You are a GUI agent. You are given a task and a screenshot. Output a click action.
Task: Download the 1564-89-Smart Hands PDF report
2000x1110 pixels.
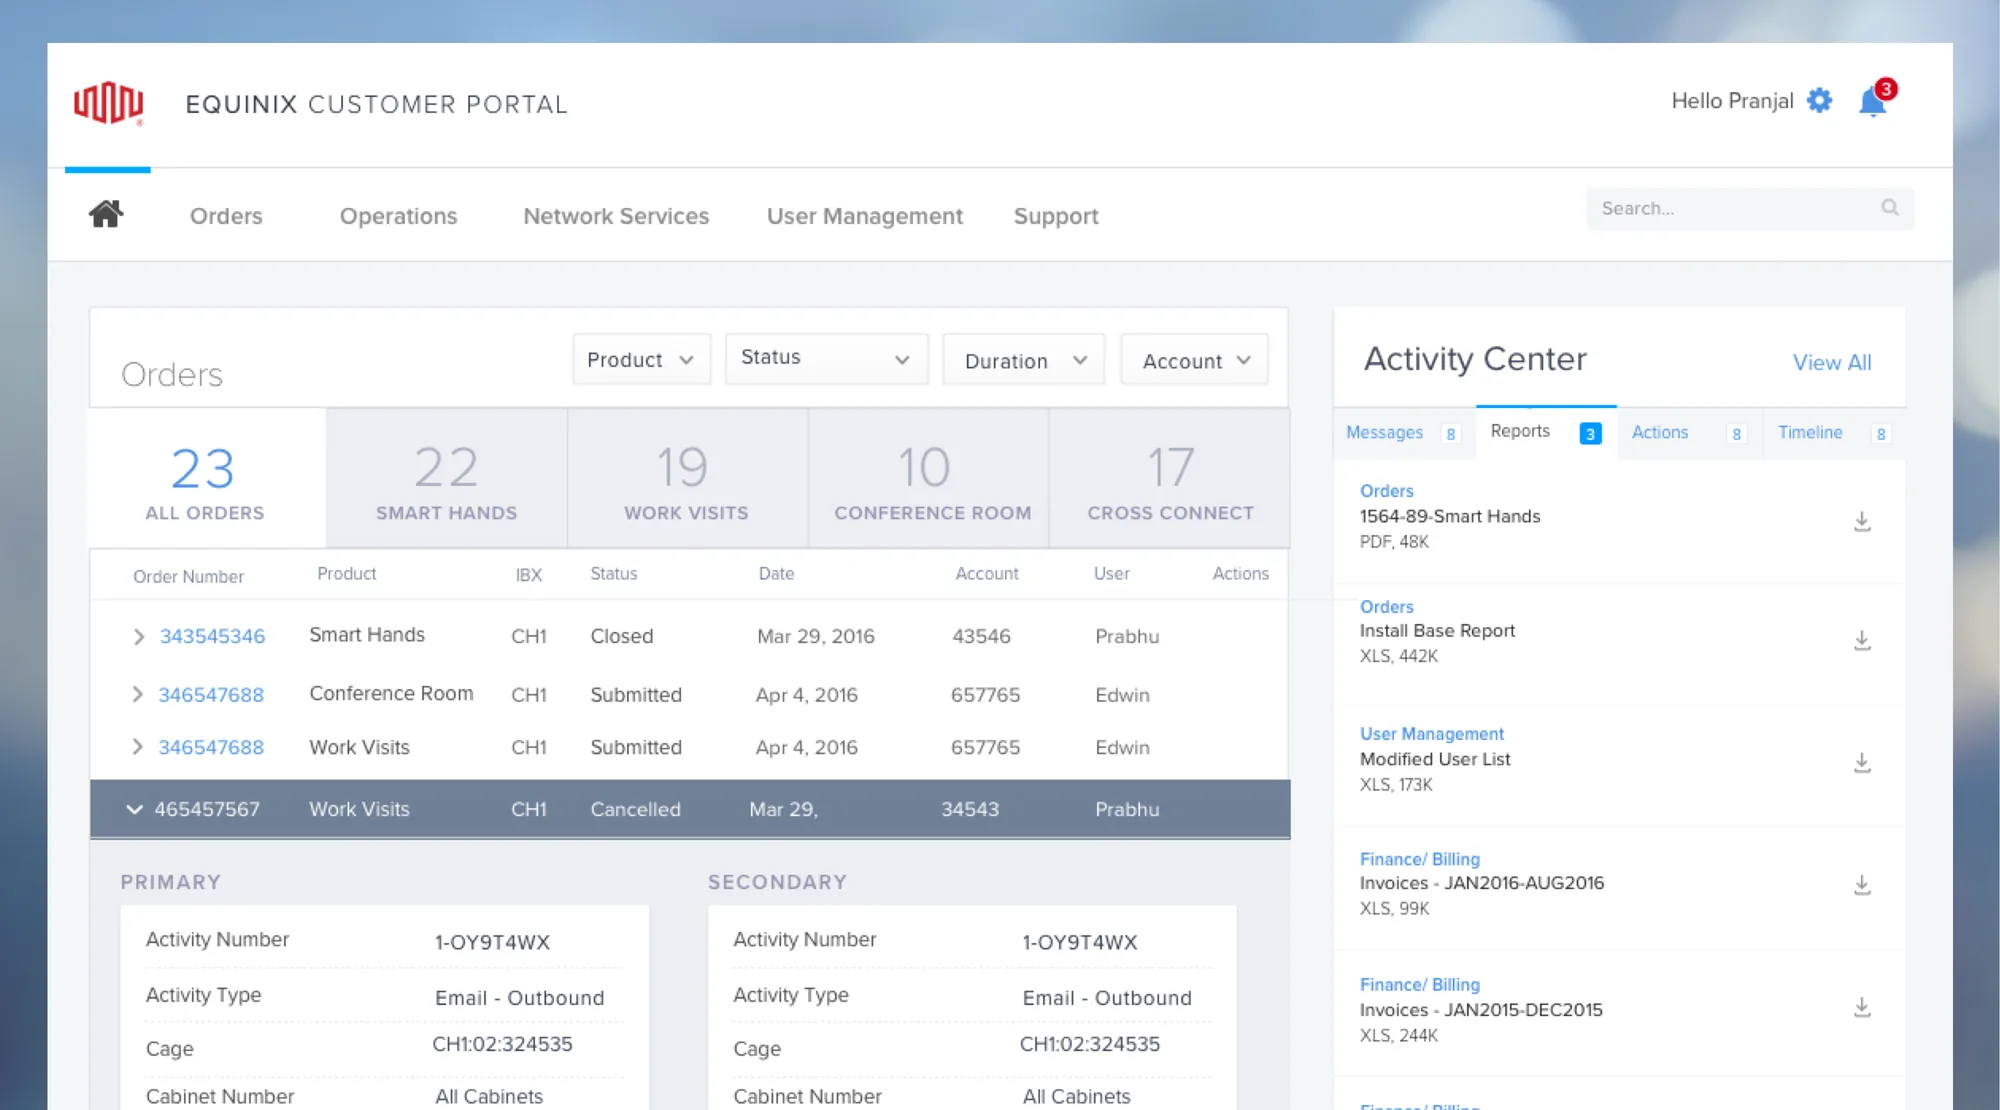pyautogui.click(x=1862, y=521)
